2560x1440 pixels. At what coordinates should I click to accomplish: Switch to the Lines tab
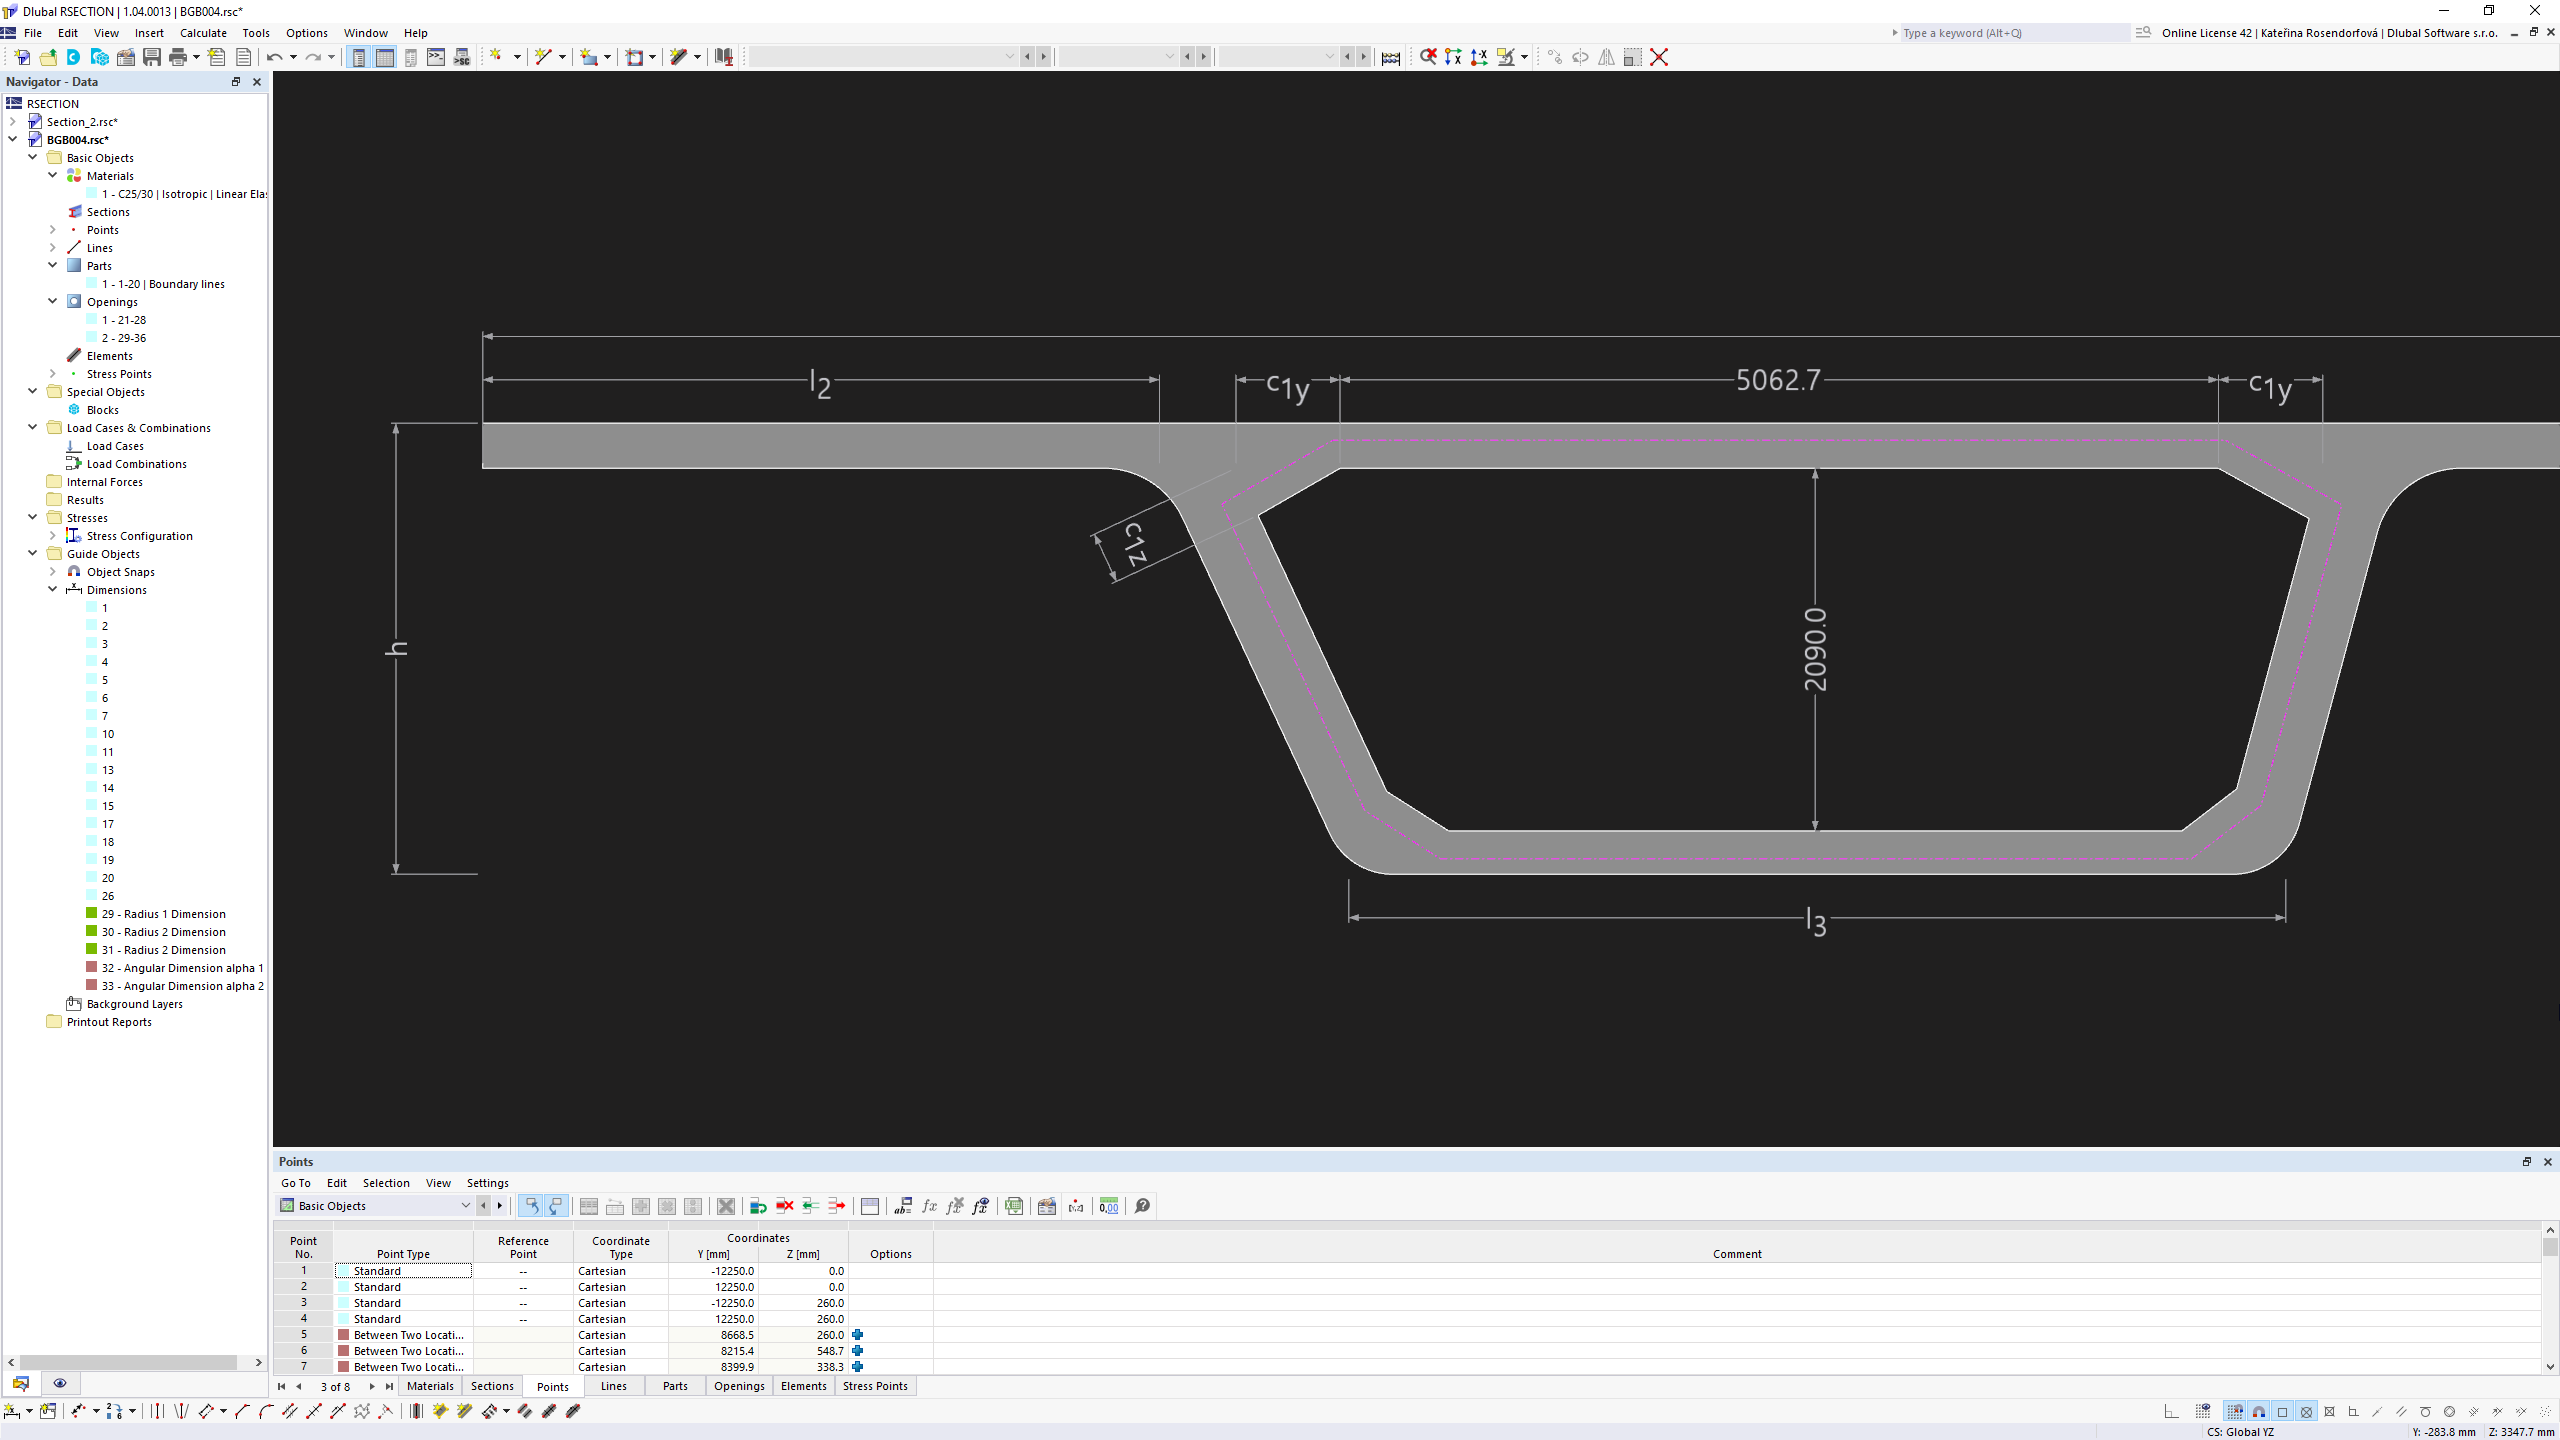click(612, 1385)
